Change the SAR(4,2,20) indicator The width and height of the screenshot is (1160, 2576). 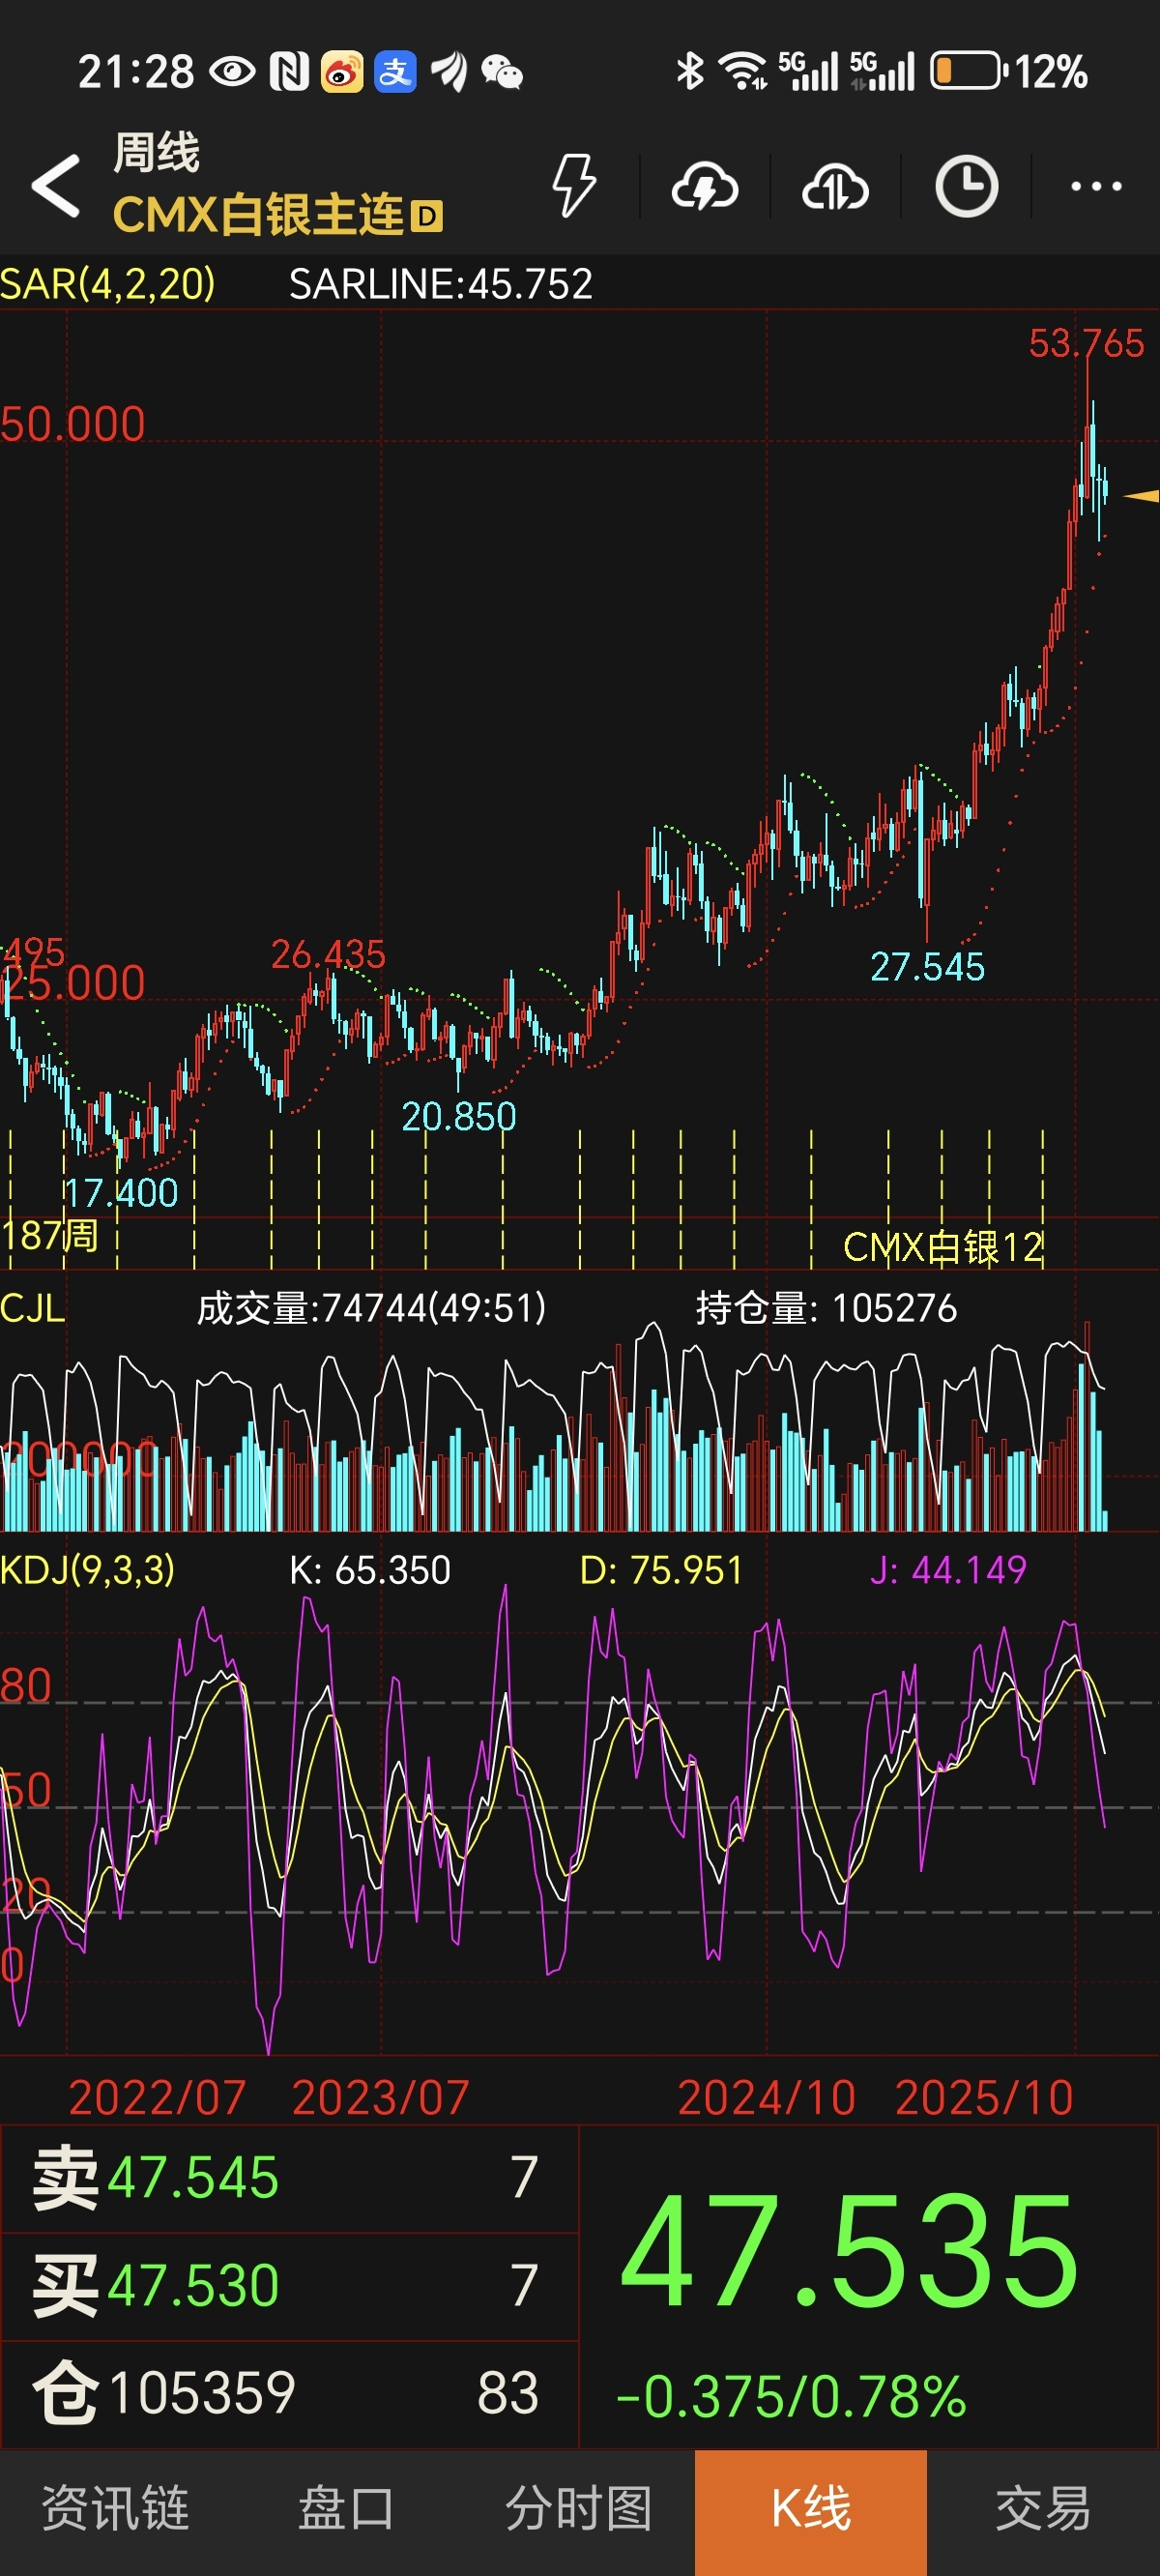click(x=108, y=284)
